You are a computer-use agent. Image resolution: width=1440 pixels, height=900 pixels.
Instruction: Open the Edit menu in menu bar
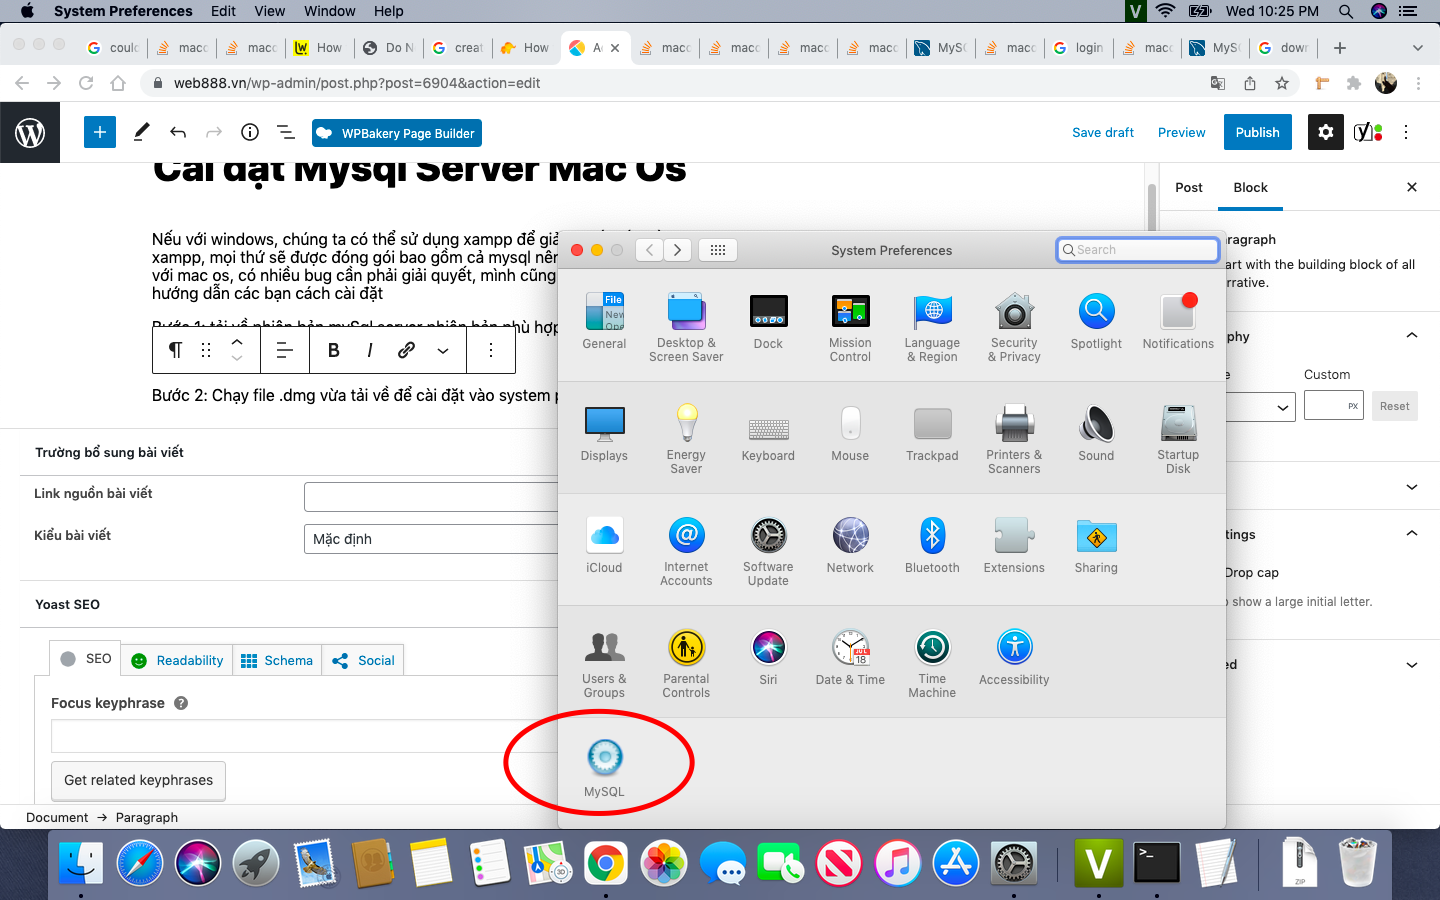[223, 11]
